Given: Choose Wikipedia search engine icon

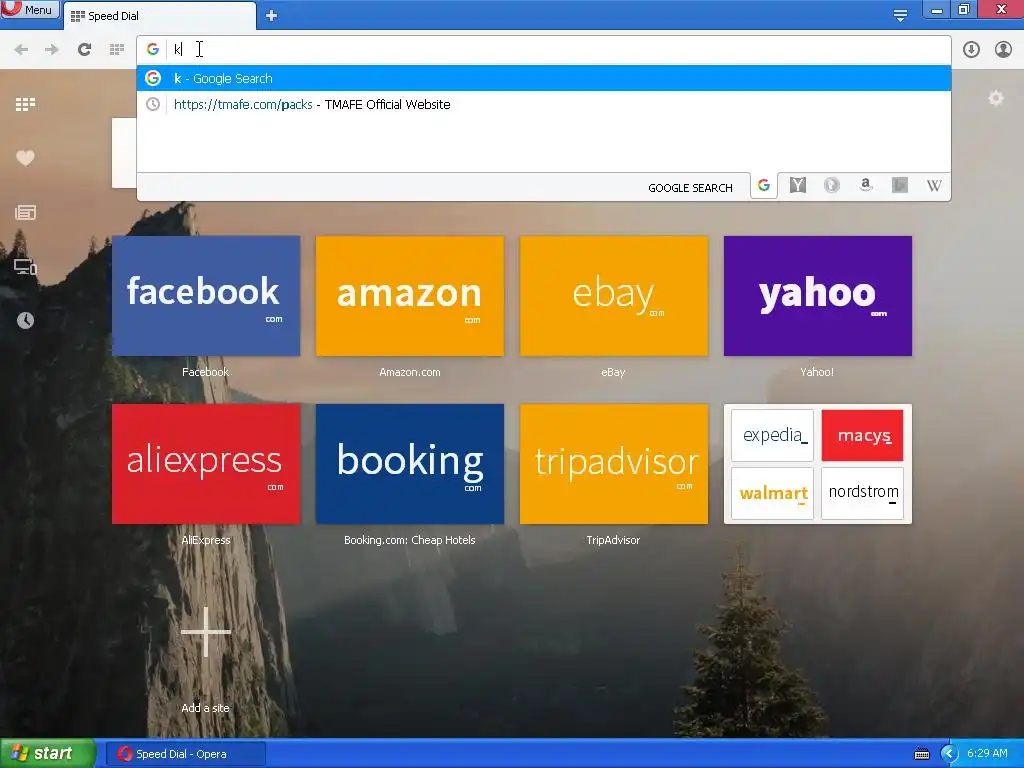Looking at the screenshot, I should [x=934, y=185].
